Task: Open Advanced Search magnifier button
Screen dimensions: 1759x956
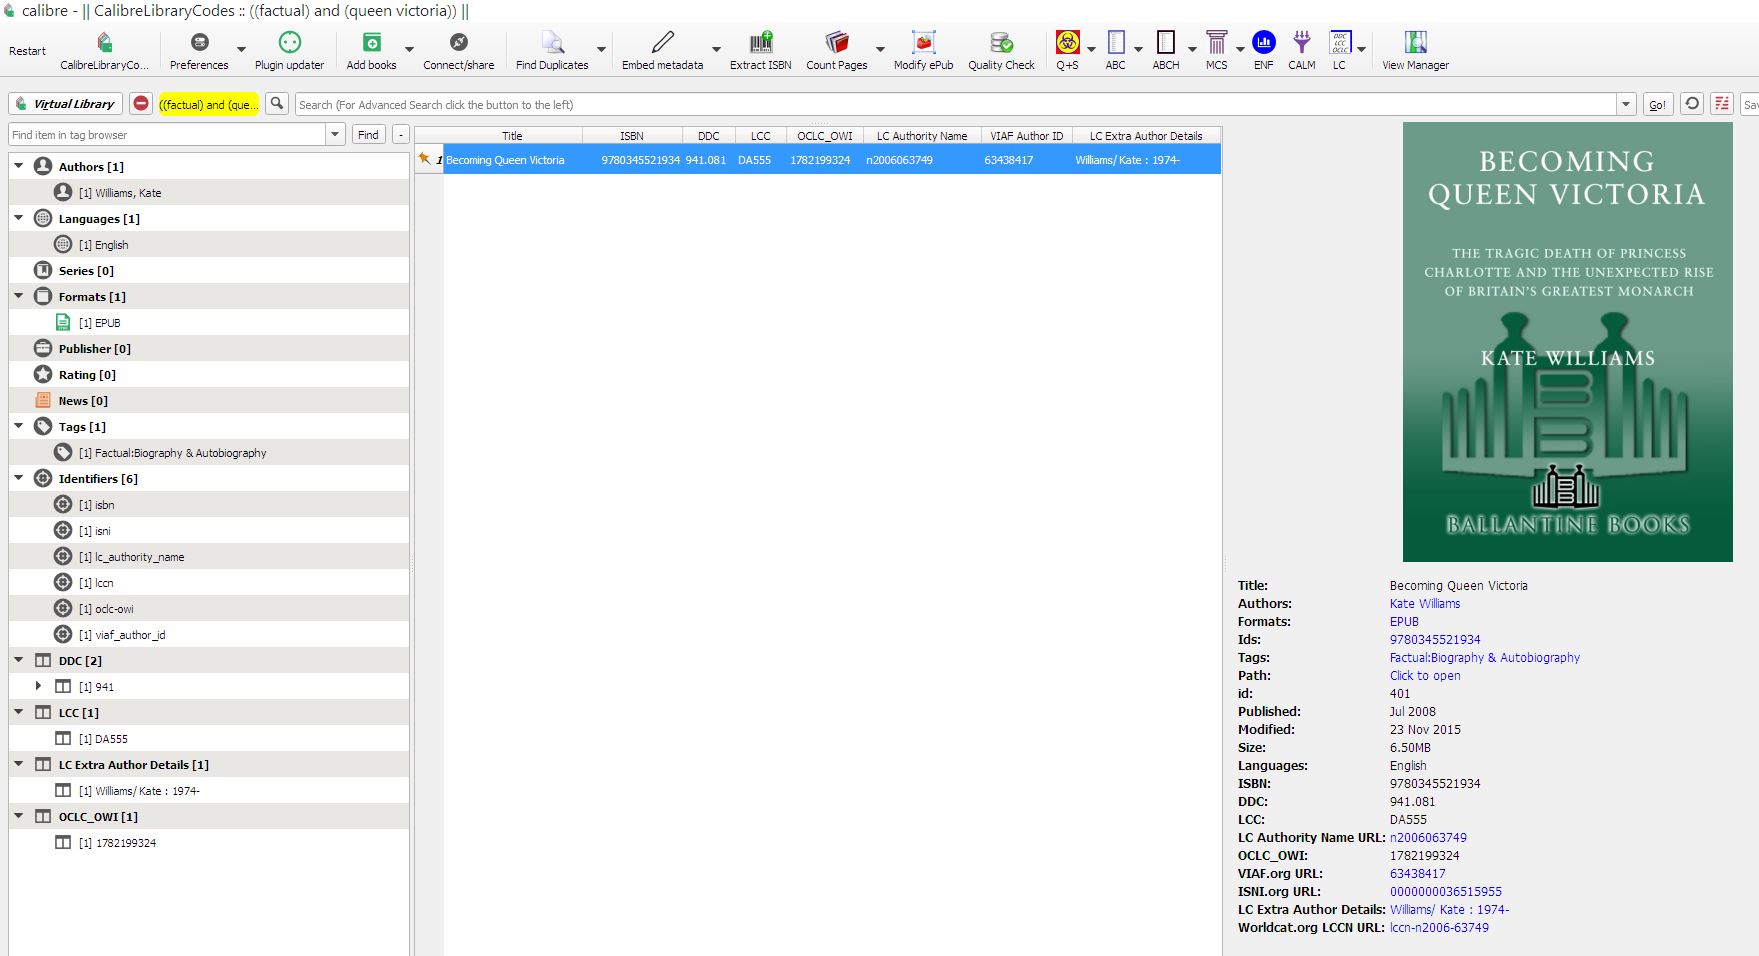Action: click(x=277, y=104)
